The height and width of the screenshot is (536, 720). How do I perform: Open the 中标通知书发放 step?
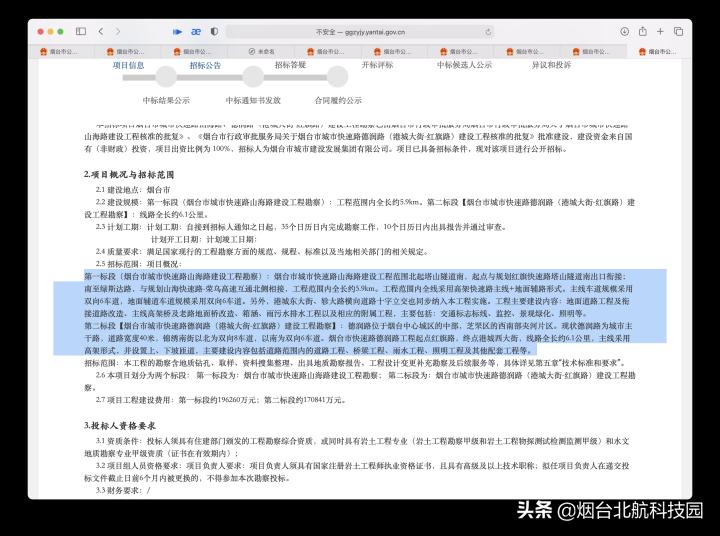point(253,100)
